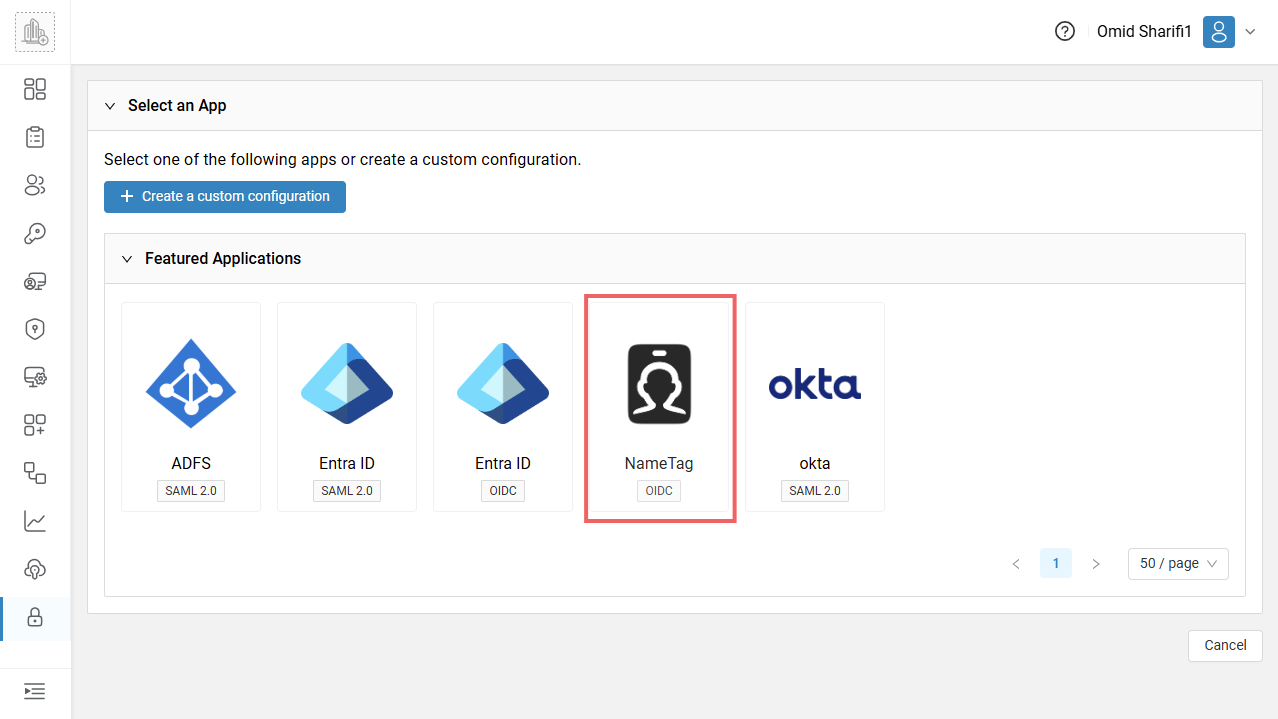
Task: Select the padlock icon in the sidebar
Action: tap(35, 618)
